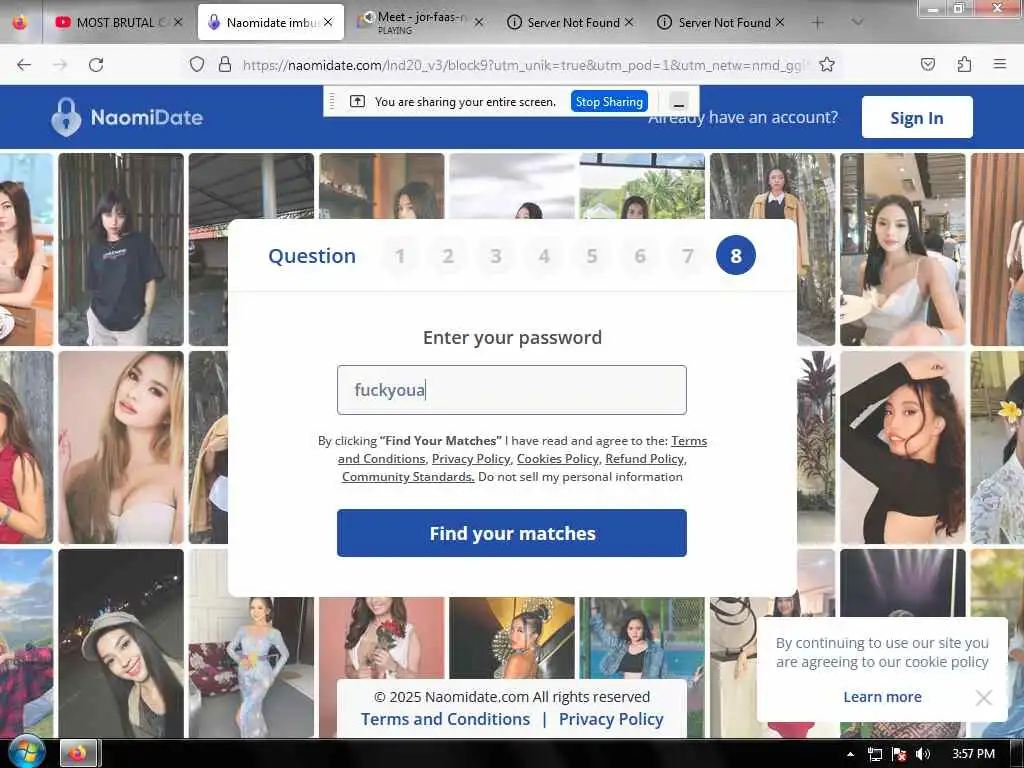The image size is (1024, 768).
Task: Click the Find your matches button
Action: (512, 534)
